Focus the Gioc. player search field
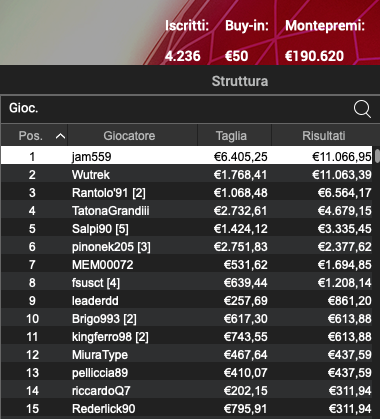Image resolution: width=380 pixels, height=419 pixels. pos(190,109)
